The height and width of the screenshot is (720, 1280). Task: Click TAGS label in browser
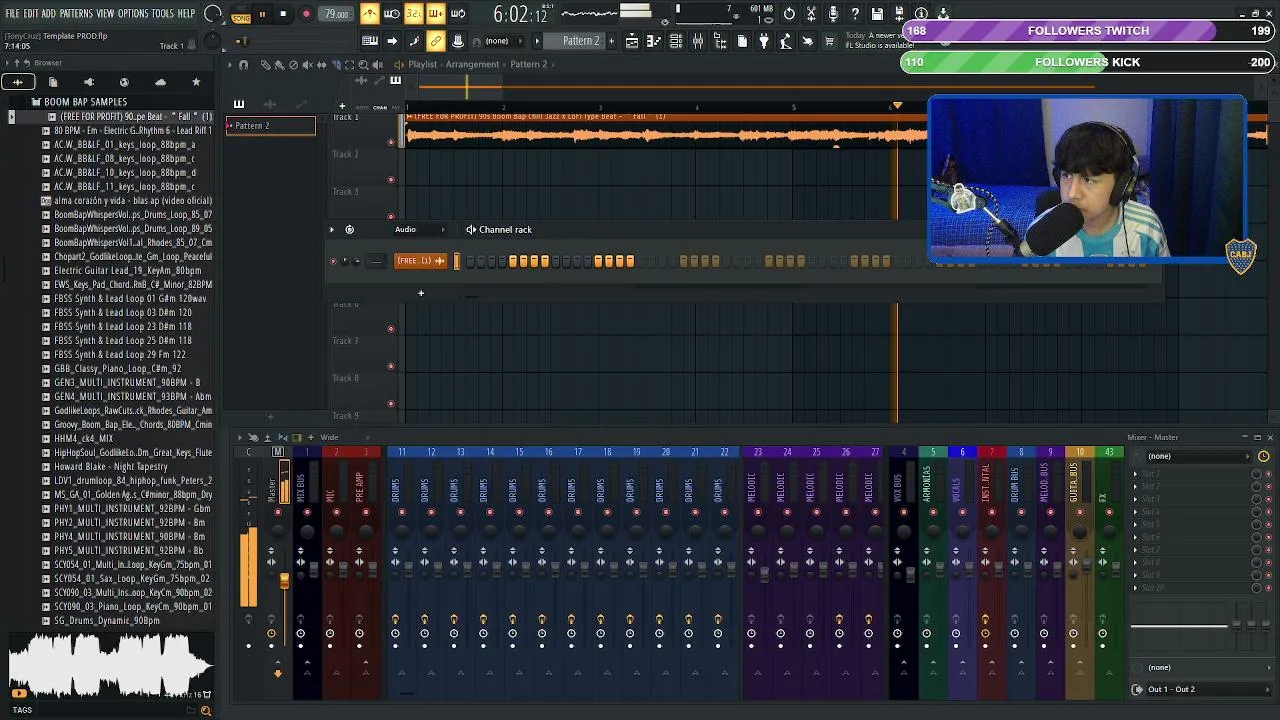coord(22,710)
